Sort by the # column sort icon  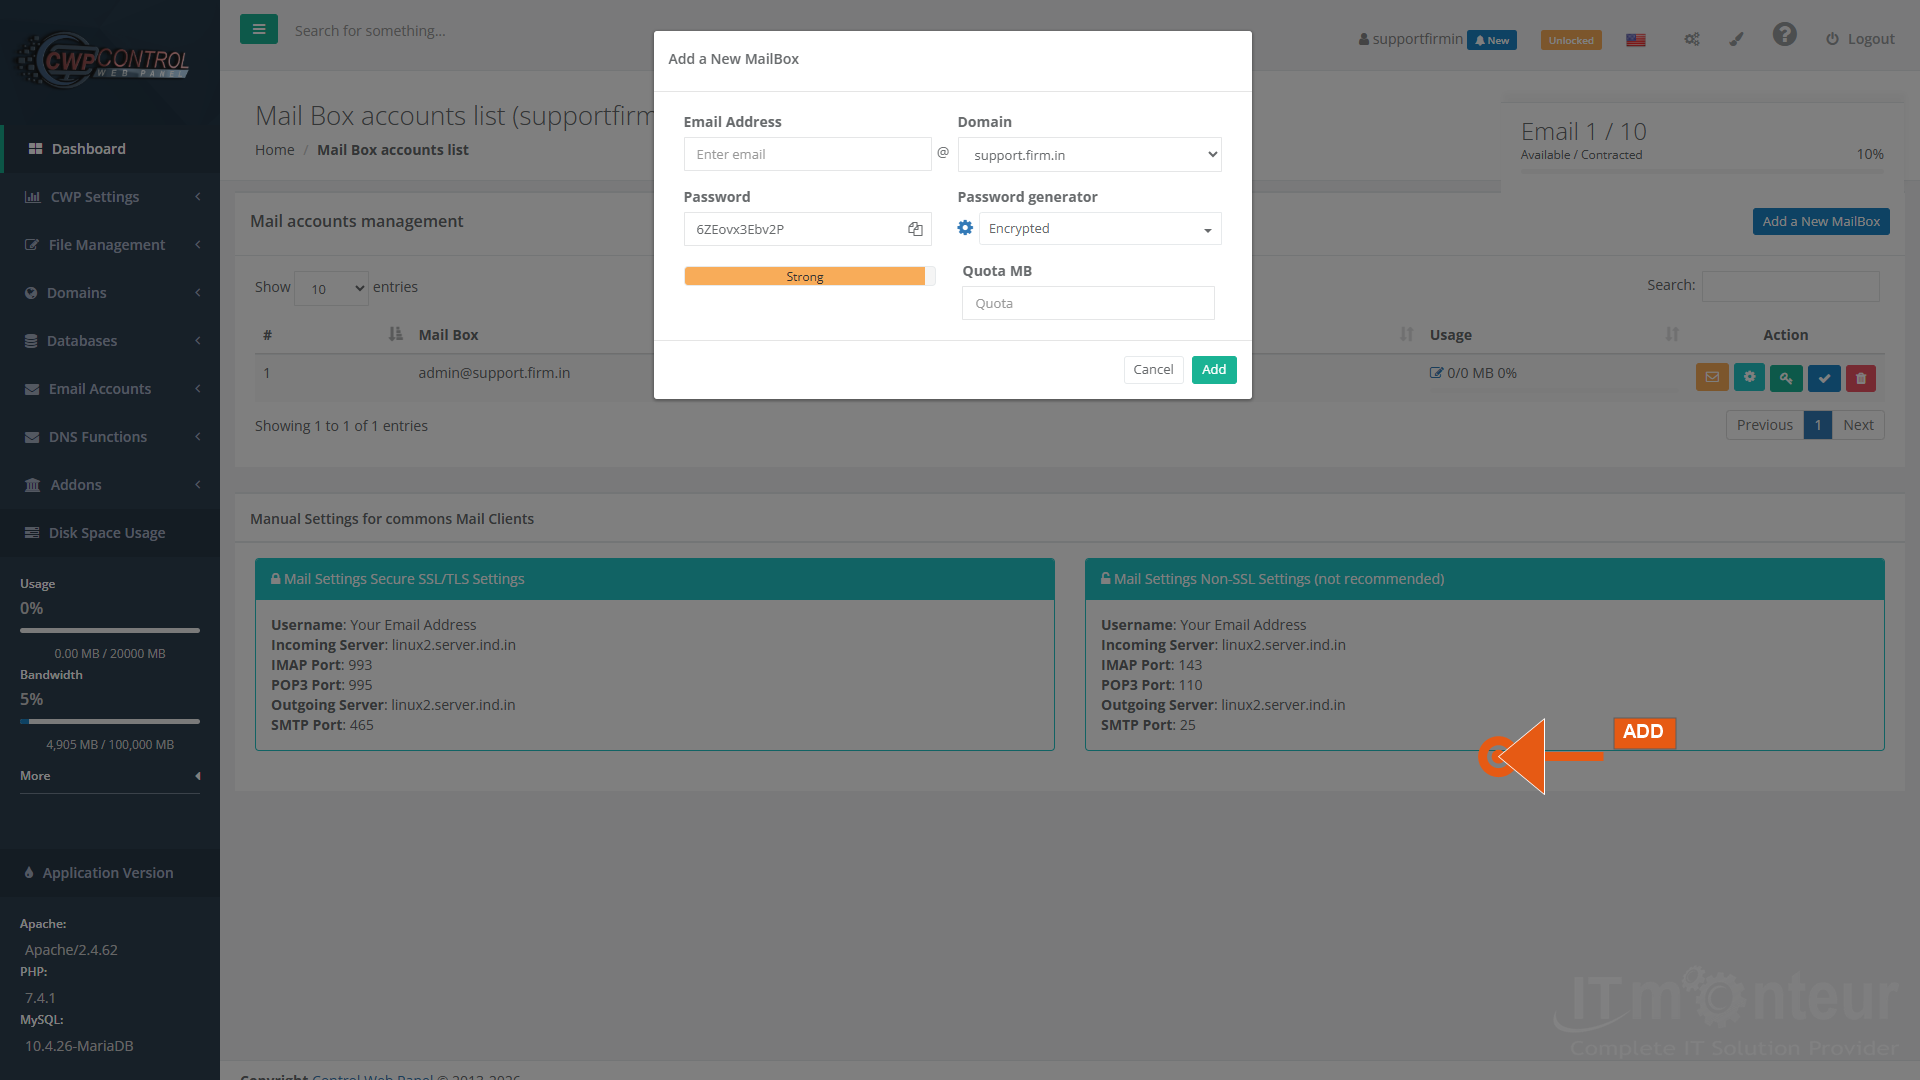395,334
